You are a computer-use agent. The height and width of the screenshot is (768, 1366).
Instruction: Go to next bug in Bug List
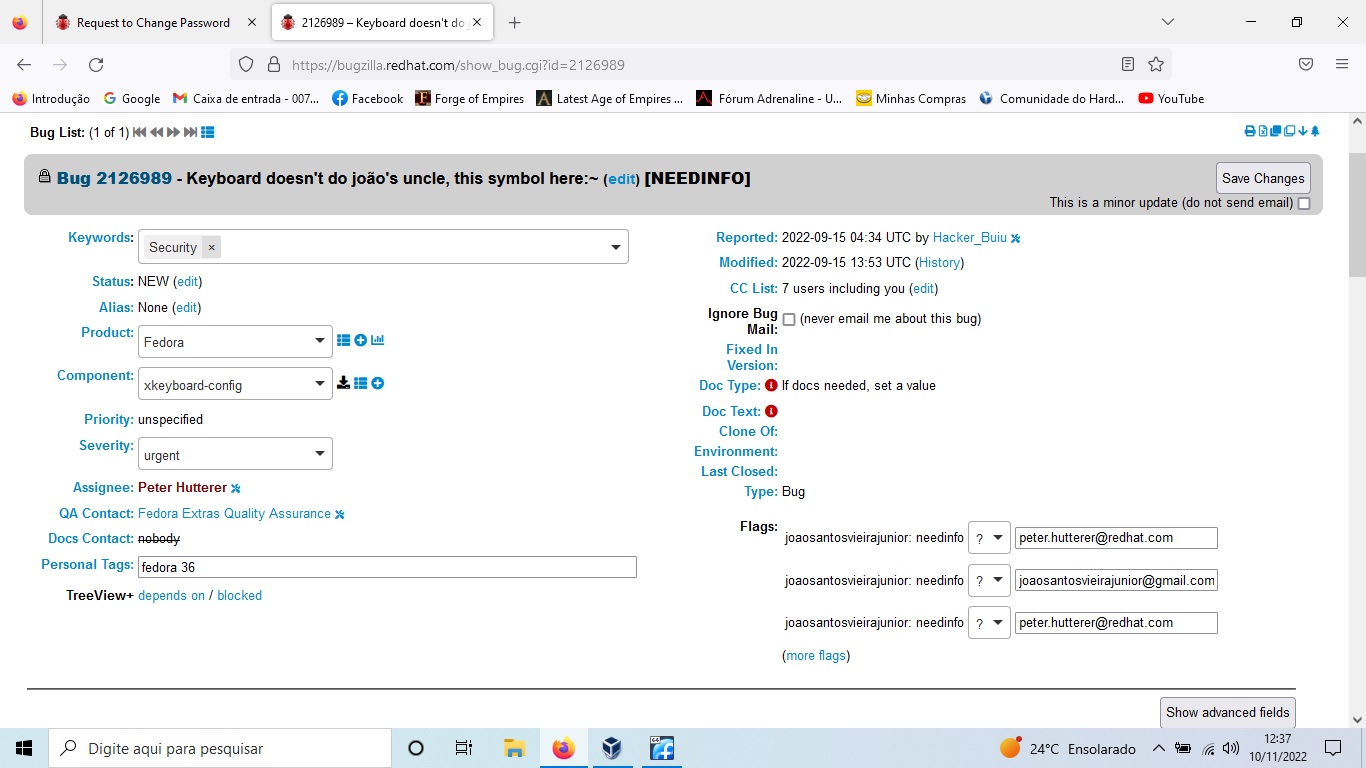coord(174,132)
